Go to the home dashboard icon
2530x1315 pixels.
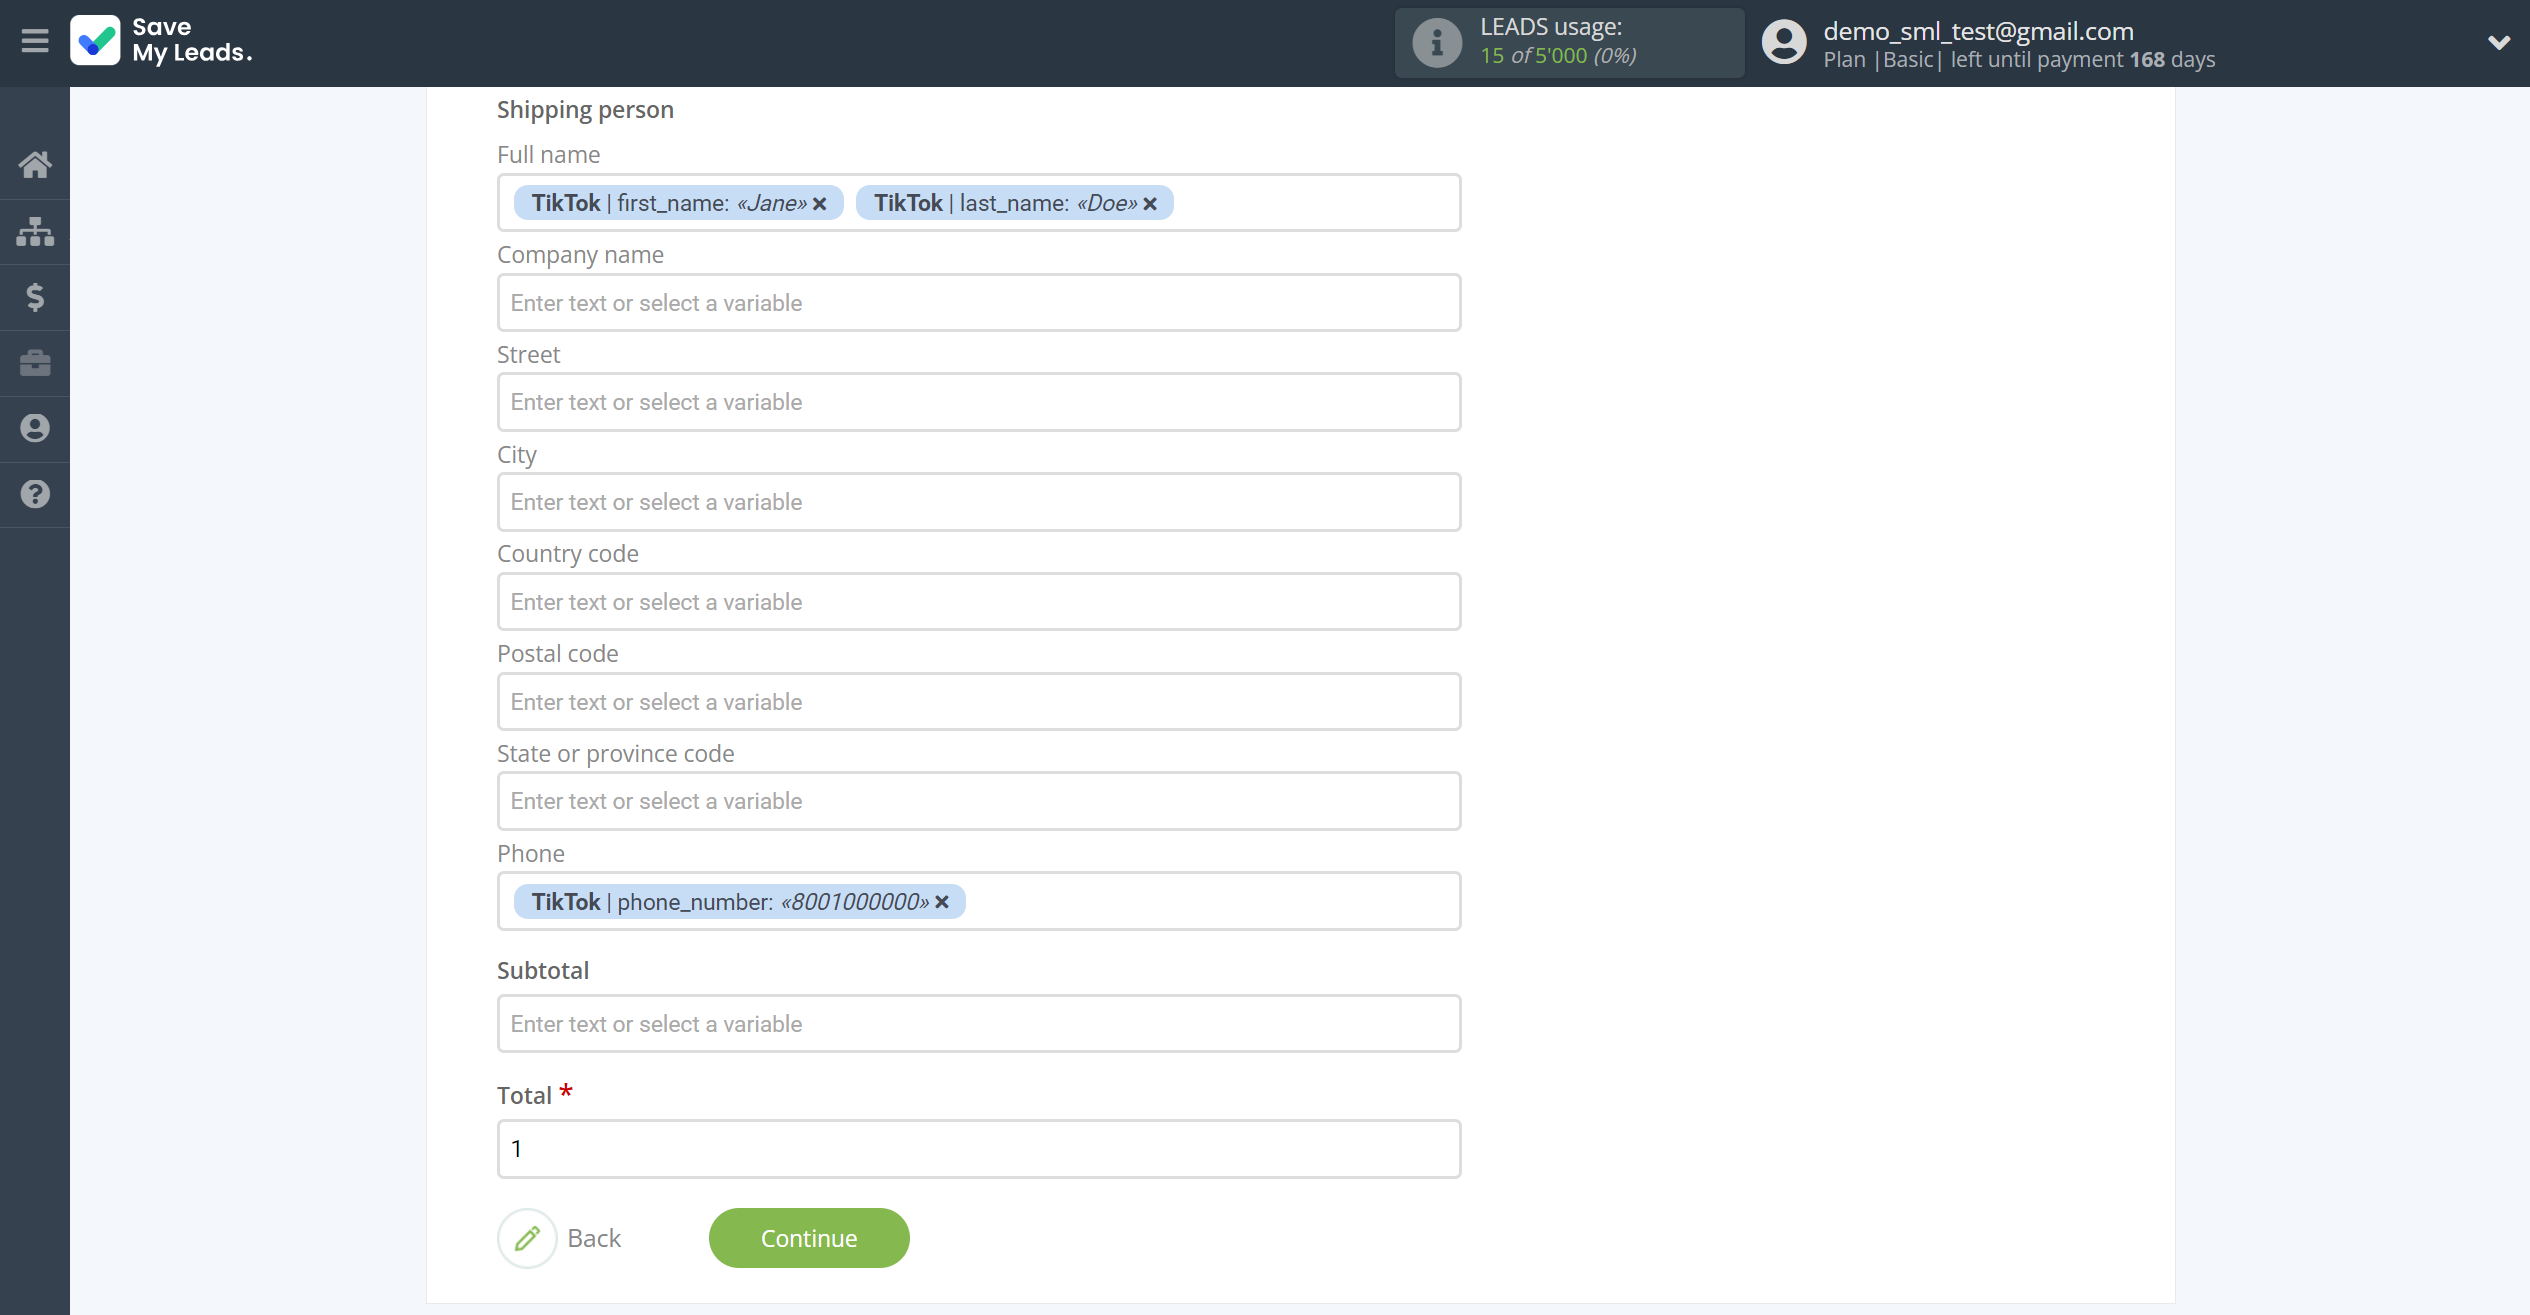tap(35, 165)
